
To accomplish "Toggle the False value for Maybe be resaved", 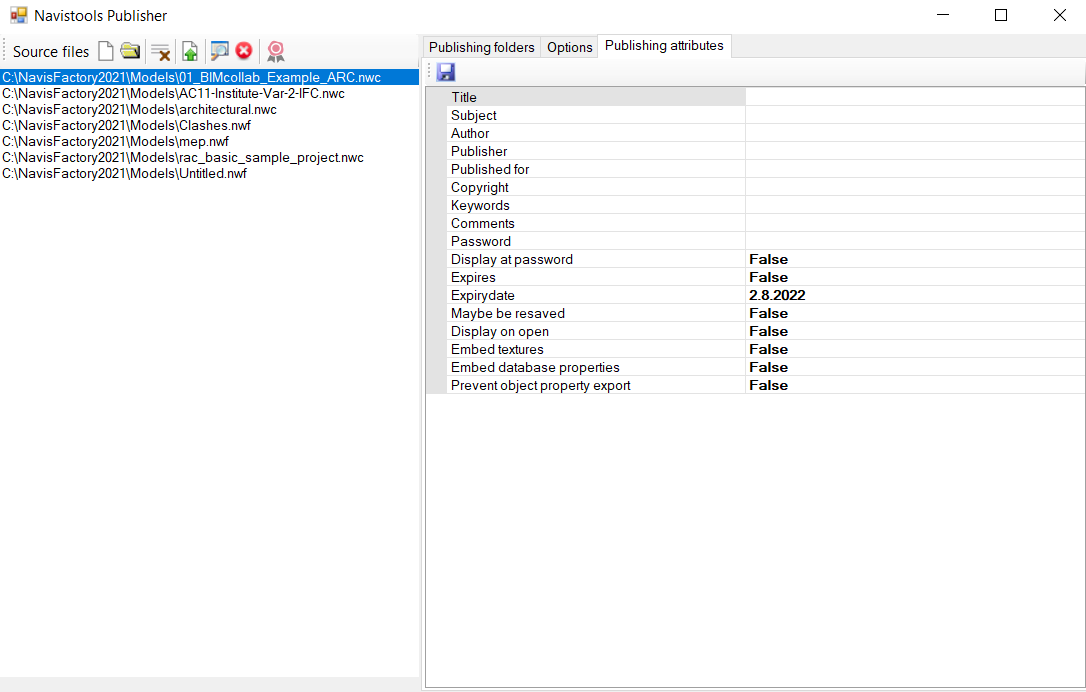I will (x=915, y=313).
